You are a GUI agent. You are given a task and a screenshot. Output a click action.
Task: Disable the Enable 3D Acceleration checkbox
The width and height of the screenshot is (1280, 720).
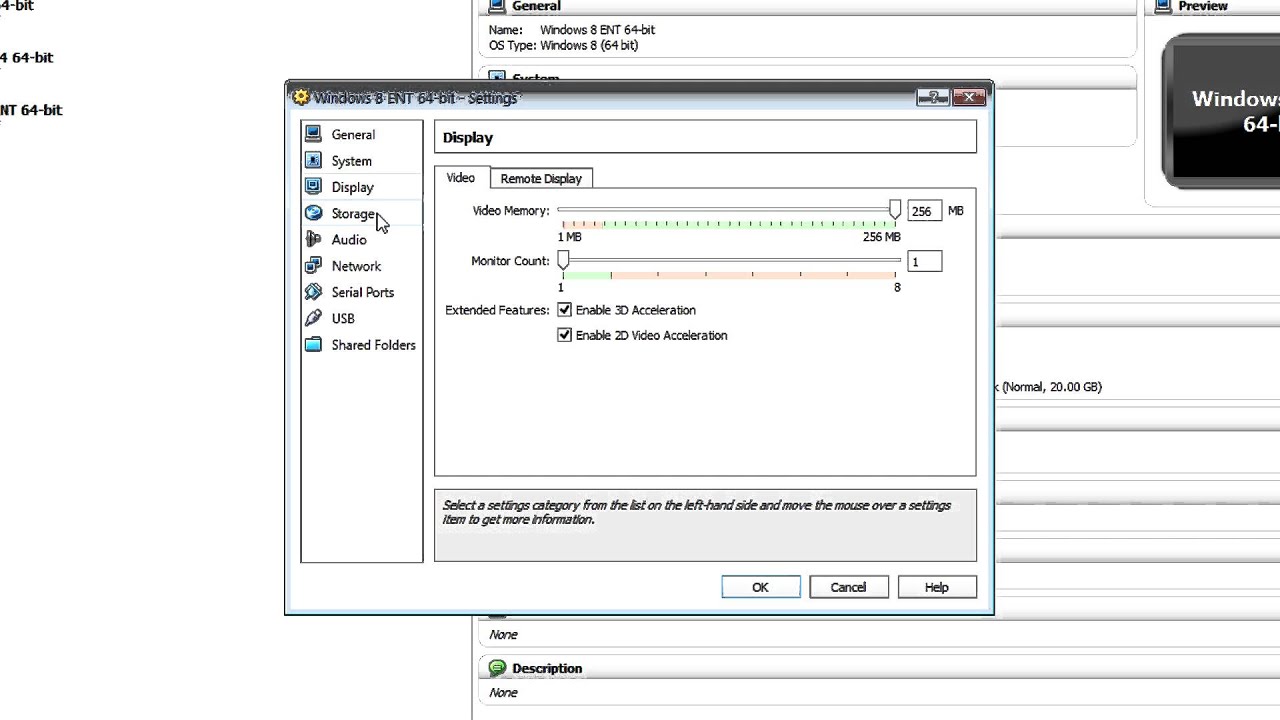(564, 310)
